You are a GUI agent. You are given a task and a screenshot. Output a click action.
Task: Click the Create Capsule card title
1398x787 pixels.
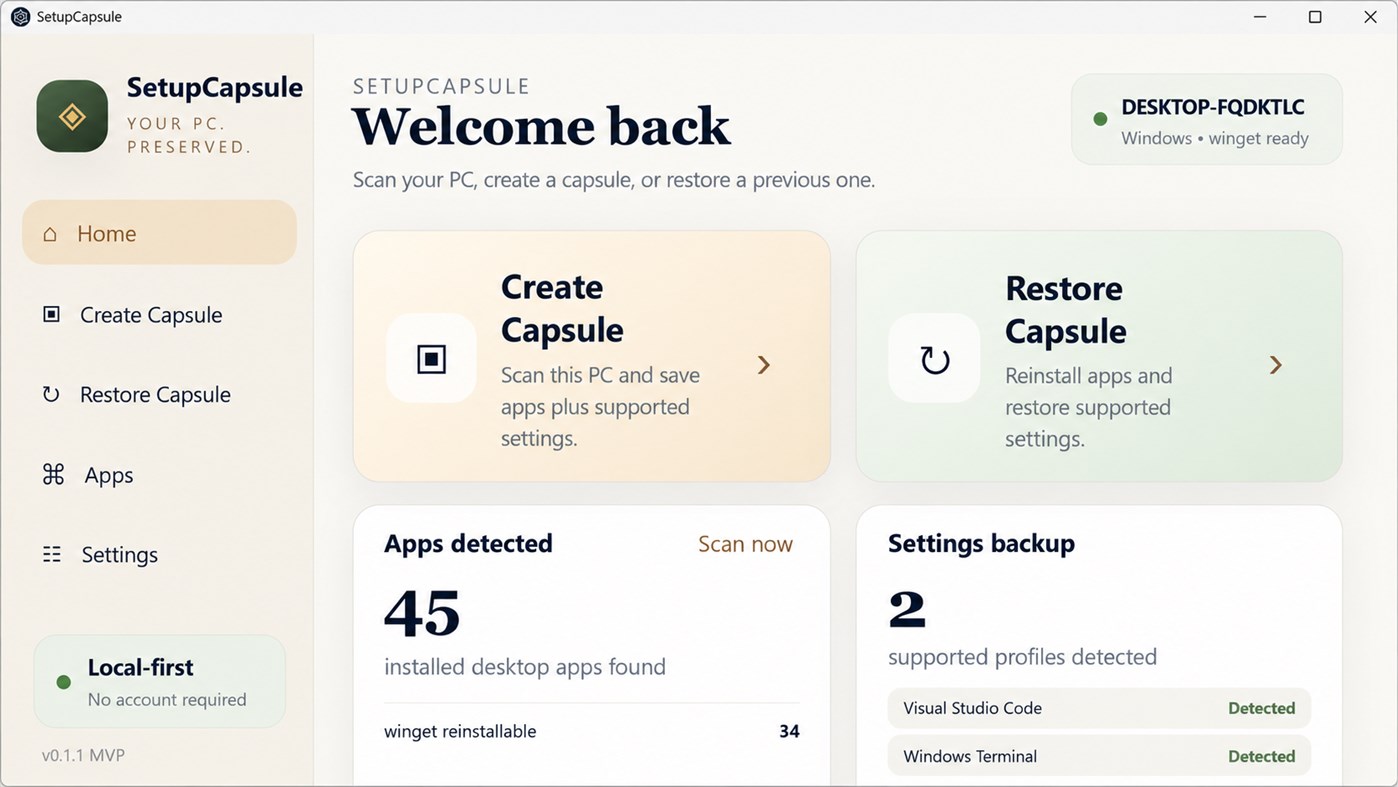pos(562,308)
